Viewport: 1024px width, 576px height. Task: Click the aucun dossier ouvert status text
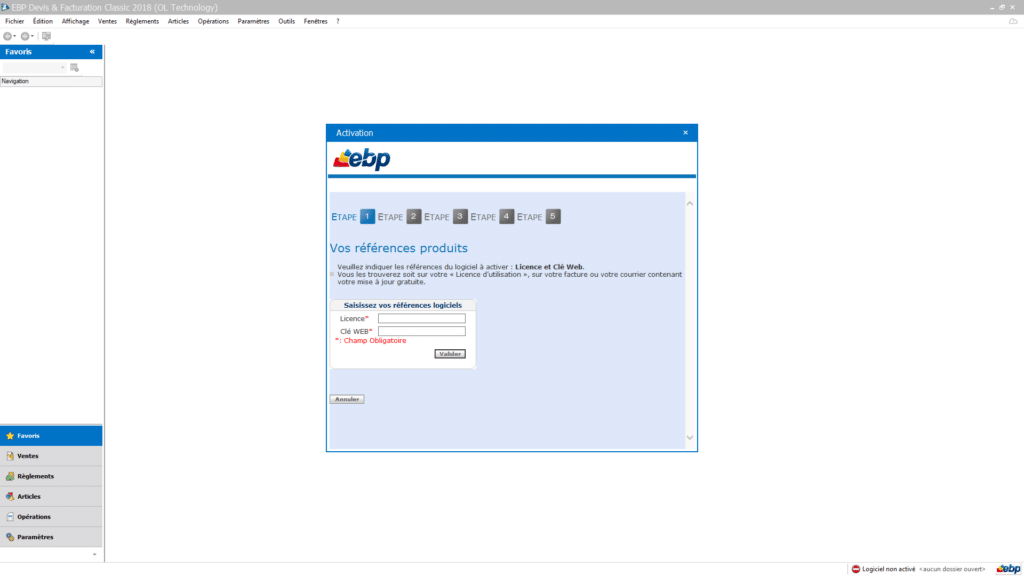tap(952, 569)
